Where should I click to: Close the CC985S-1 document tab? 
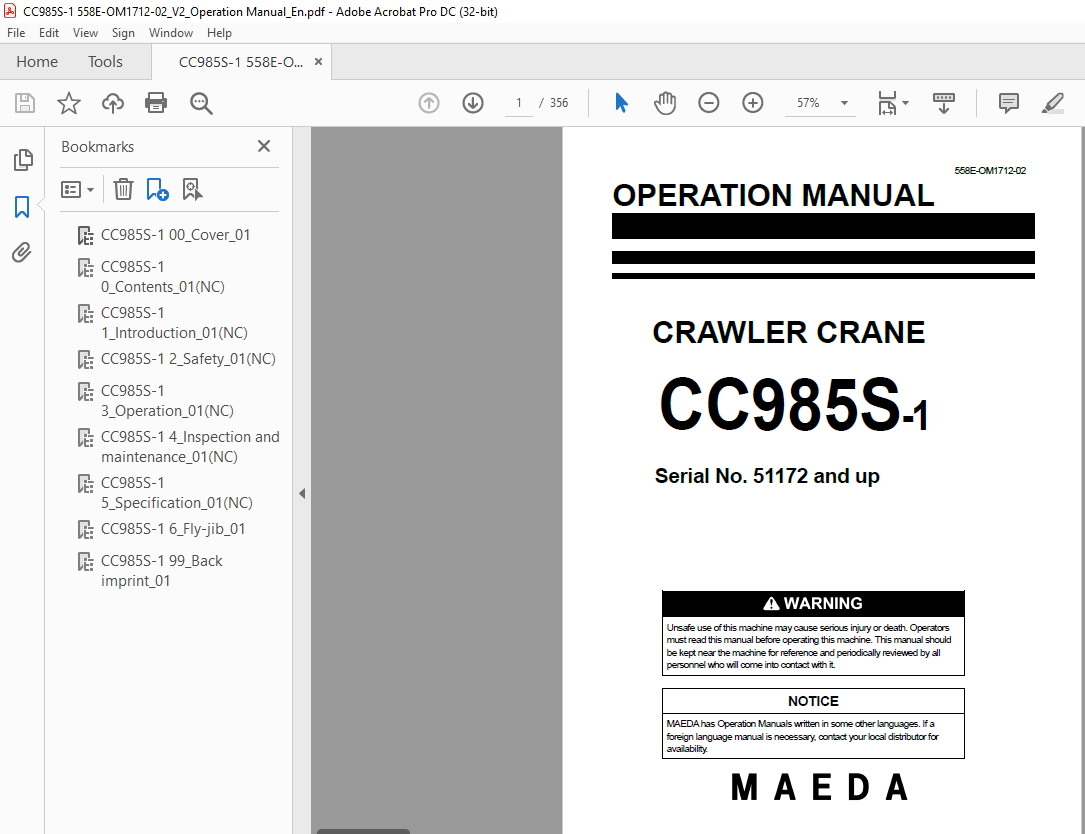click(318, 62)
